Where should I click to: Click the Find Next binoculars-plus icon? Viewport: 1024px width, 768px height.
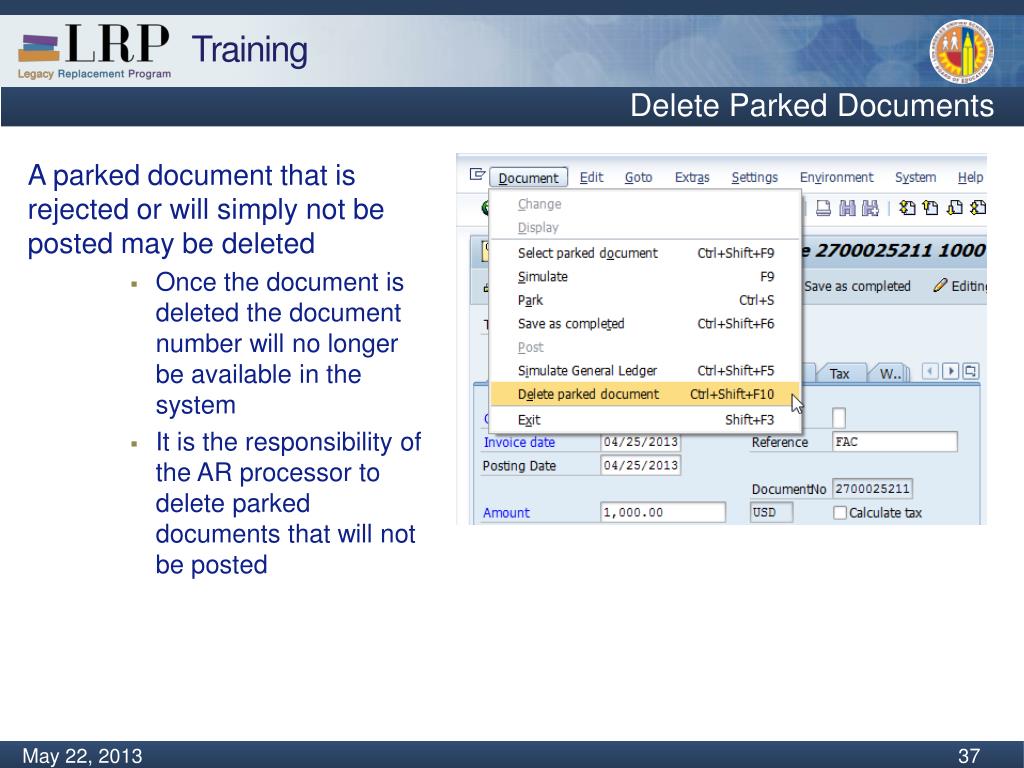[870, 208]
